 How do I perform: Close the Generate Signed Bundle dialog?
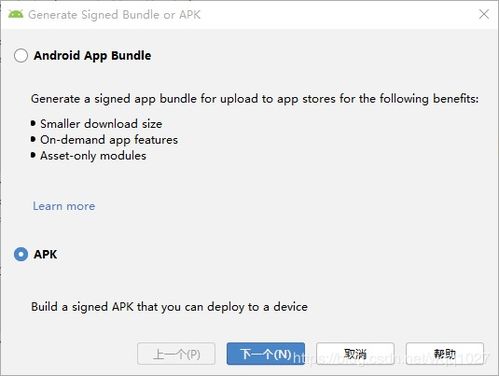(484, 14)
